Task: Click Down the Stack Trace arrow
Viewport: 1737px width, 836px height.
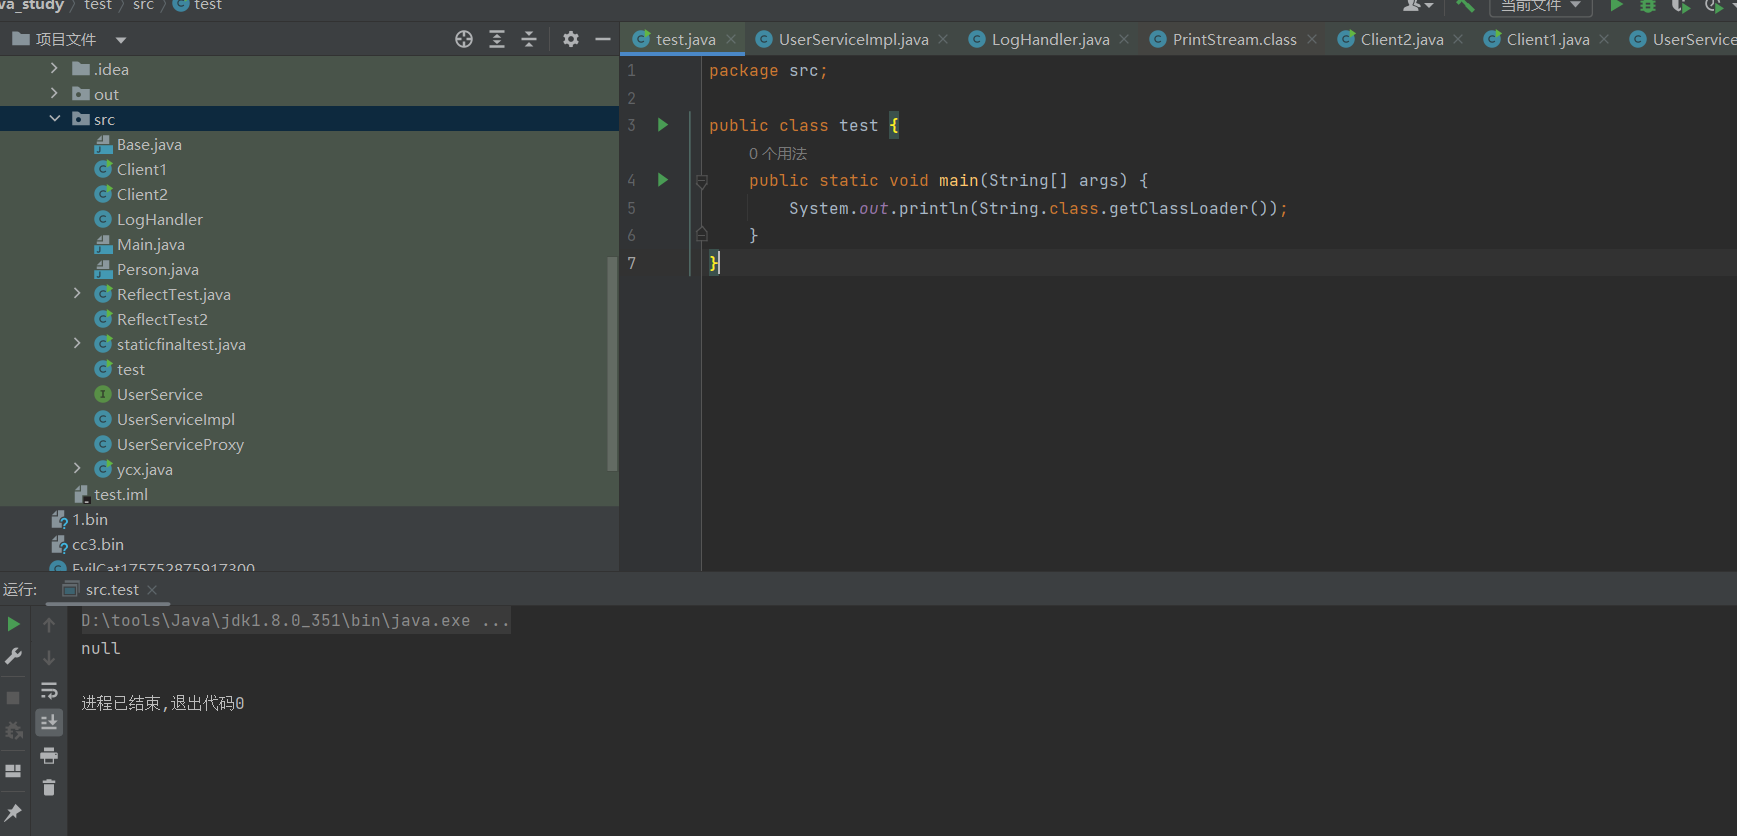Action: click(49, 657)
